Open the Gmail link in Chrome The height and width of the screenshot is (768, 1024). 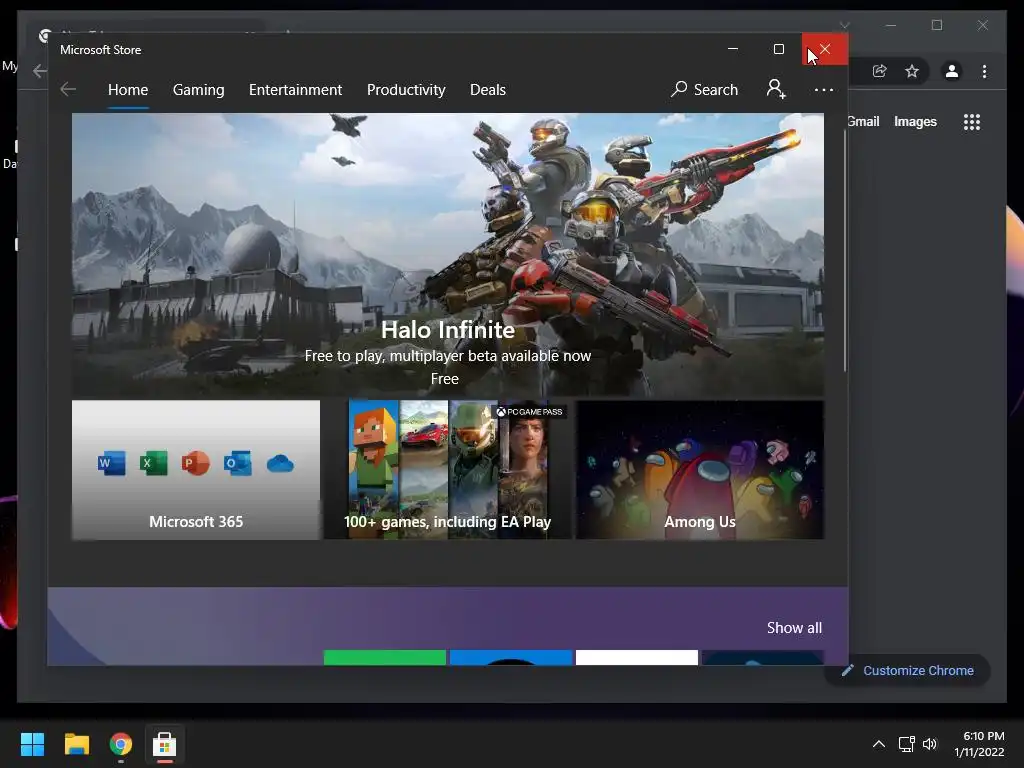863,121
